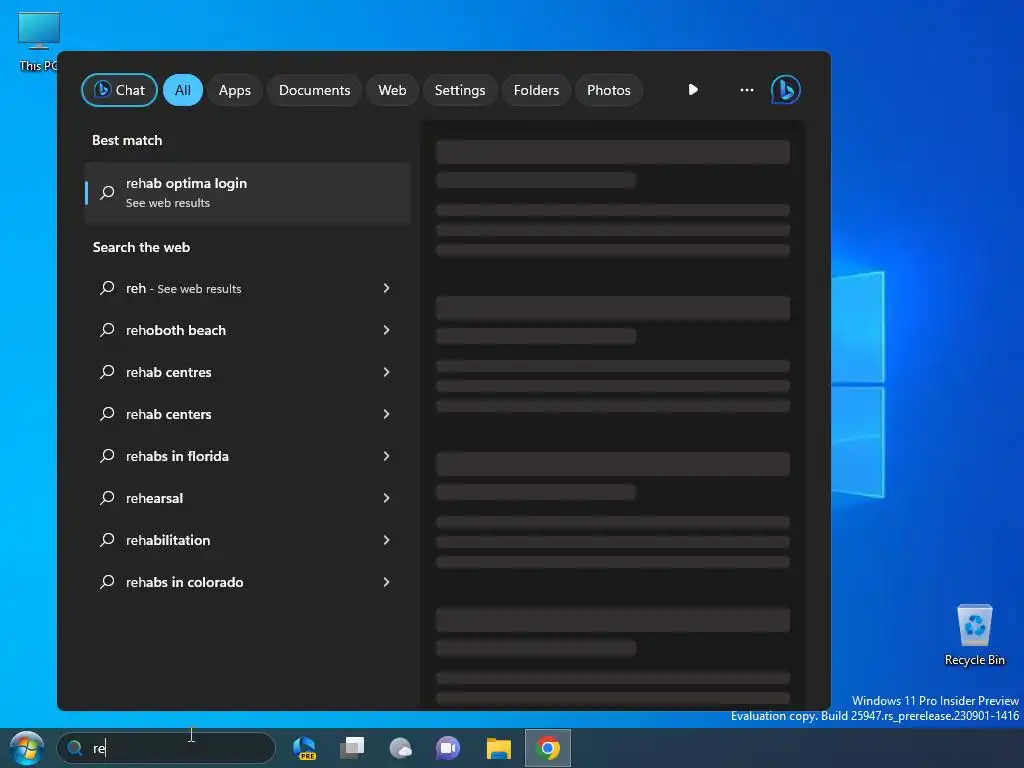The width and height of the screenshot is (1024, 768).
Task: Click the taskbar search input field
Action: 167,748
